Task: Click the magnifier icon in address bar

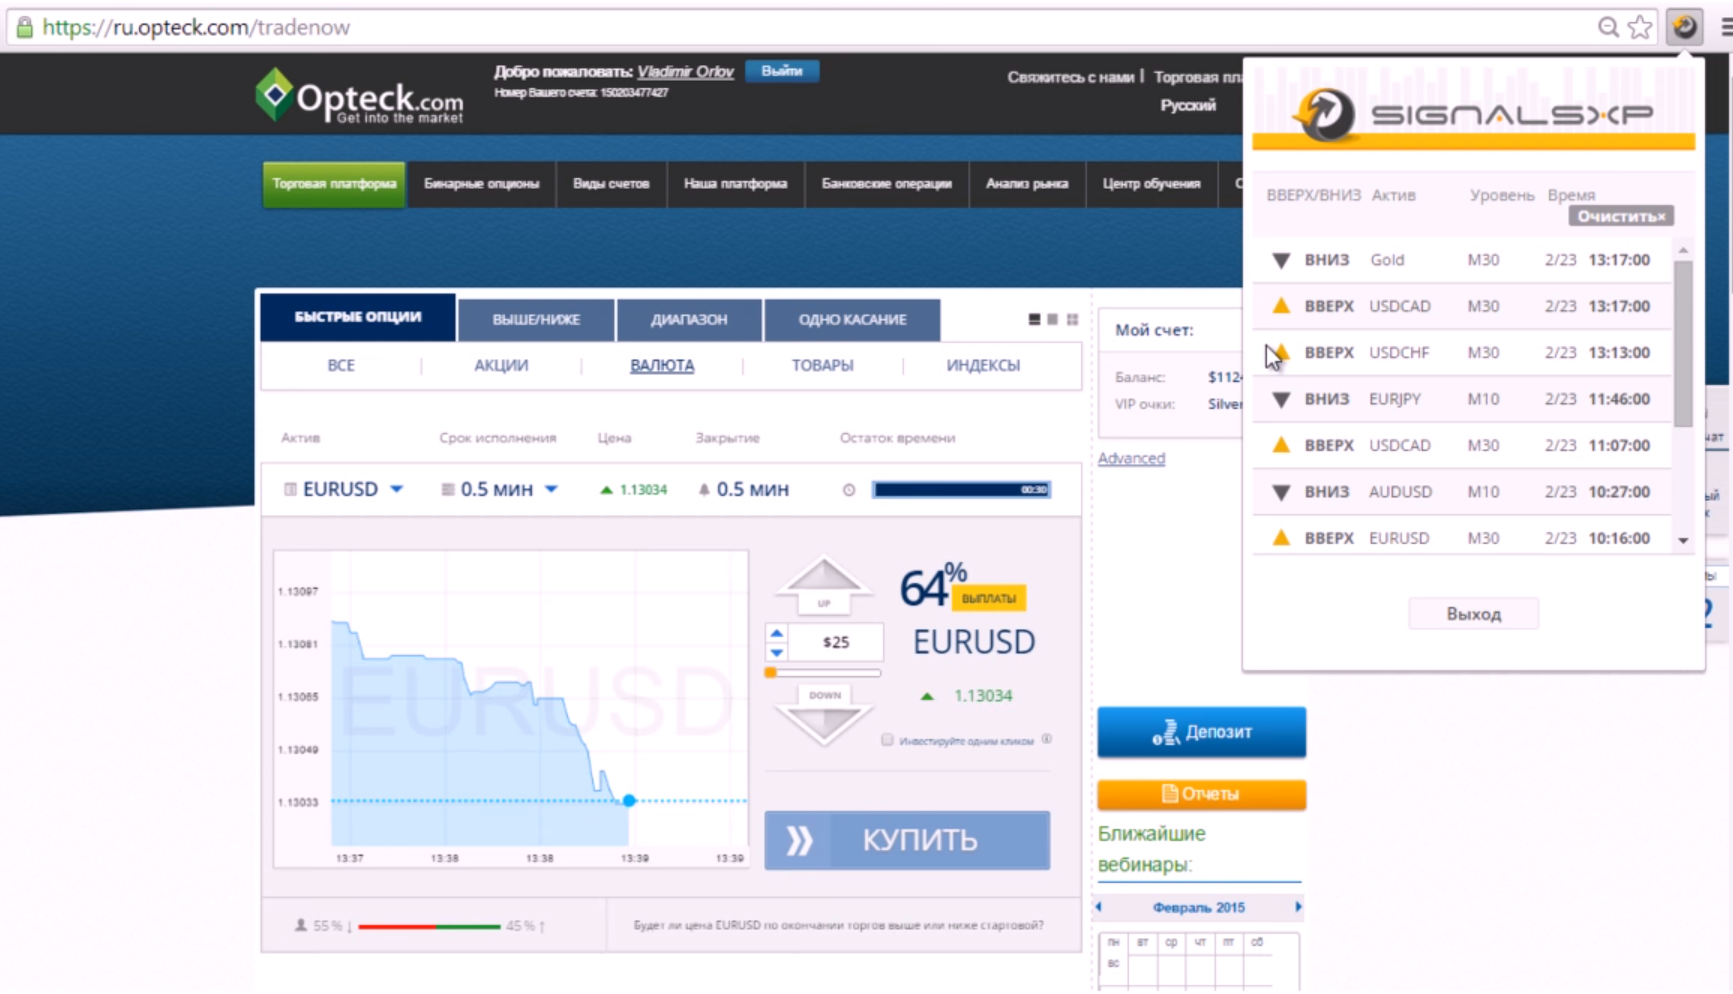Action: tap(1608, 27)
